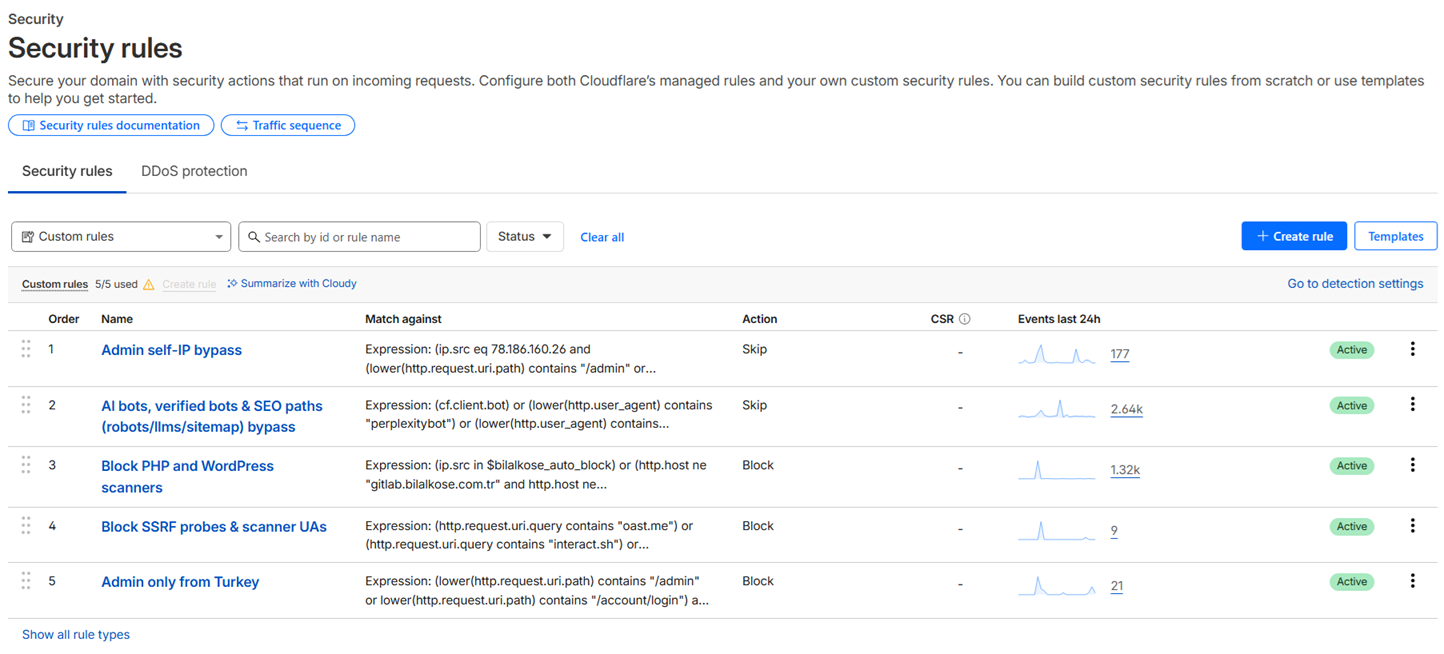Click events sparkline for Admin only from Turkey
Viewport: 1444px width, 654px height.
coord(1057,586)
